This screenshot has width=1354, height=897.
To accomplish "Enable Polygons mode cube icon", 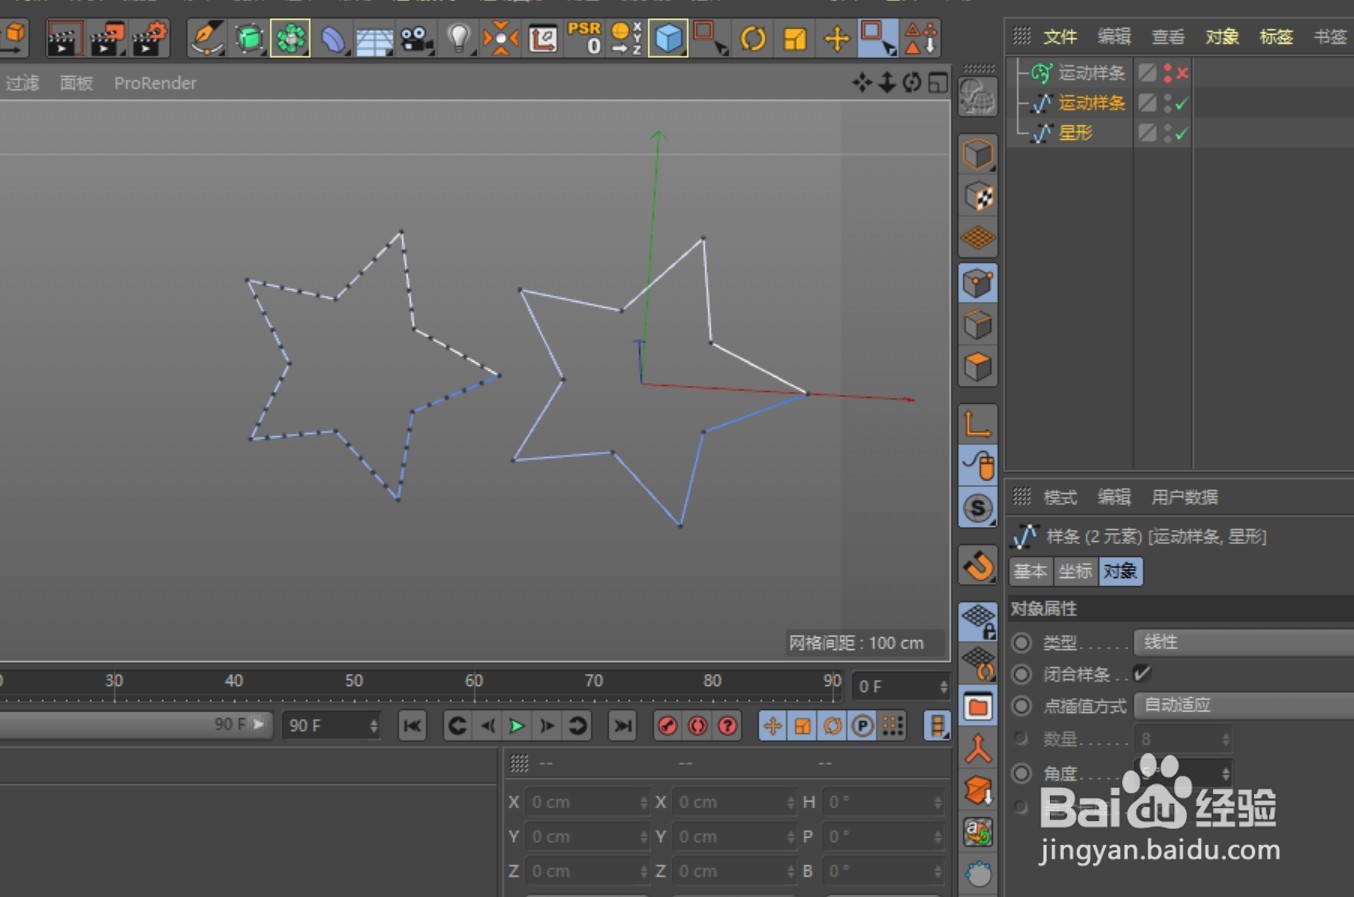I will (978, 367).
